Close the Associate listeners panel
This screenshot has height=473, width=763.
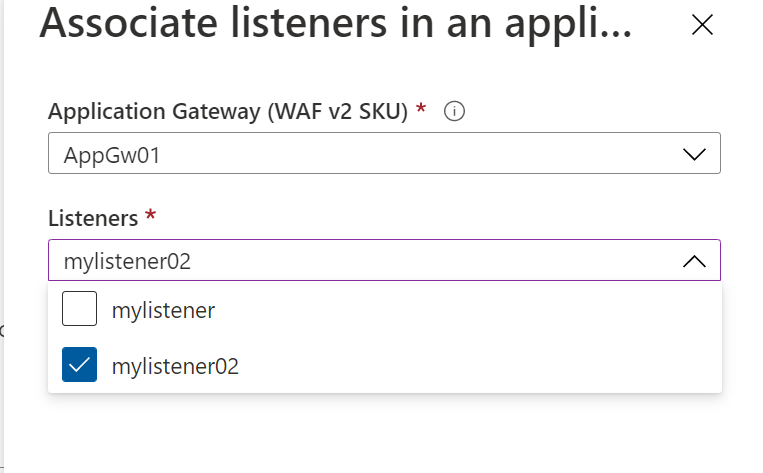[702, 26]
